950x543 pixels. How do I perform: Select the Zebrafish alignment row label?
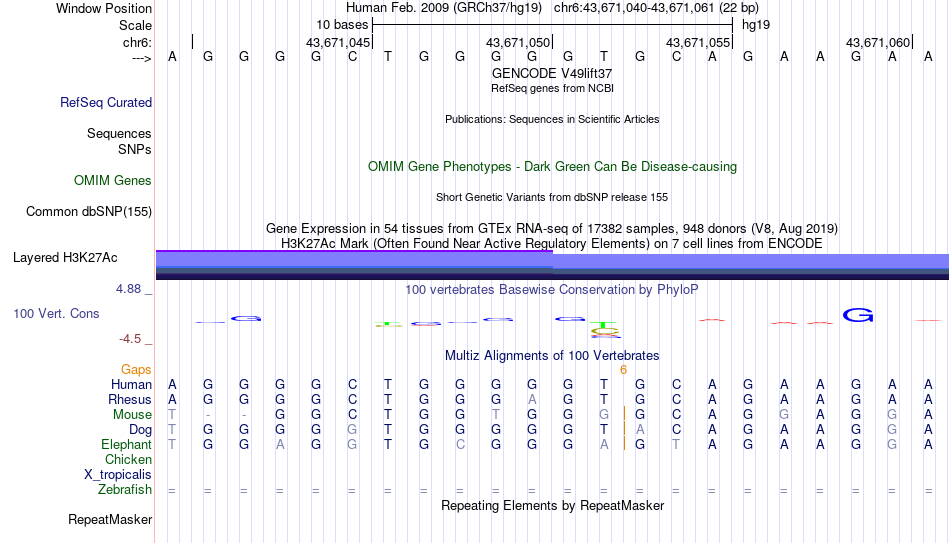click(x=125, y=490)
